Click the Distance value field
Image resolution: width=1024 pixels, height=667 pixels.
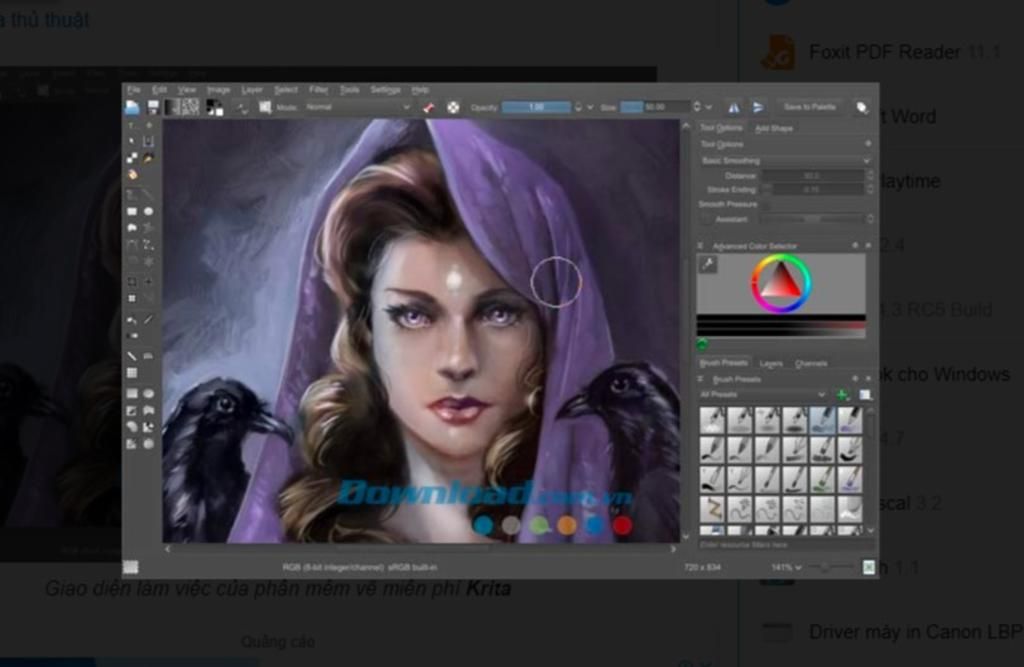coord(813,175)
